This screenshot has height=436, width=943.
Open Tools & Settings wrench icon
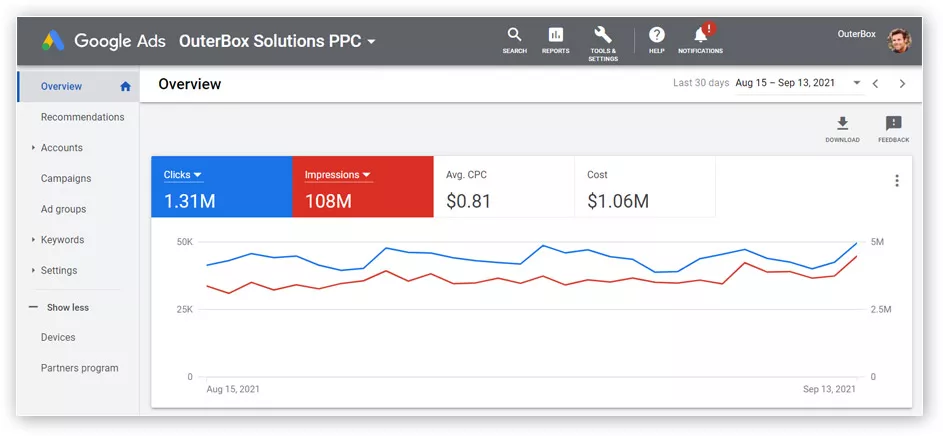(602, 36)
